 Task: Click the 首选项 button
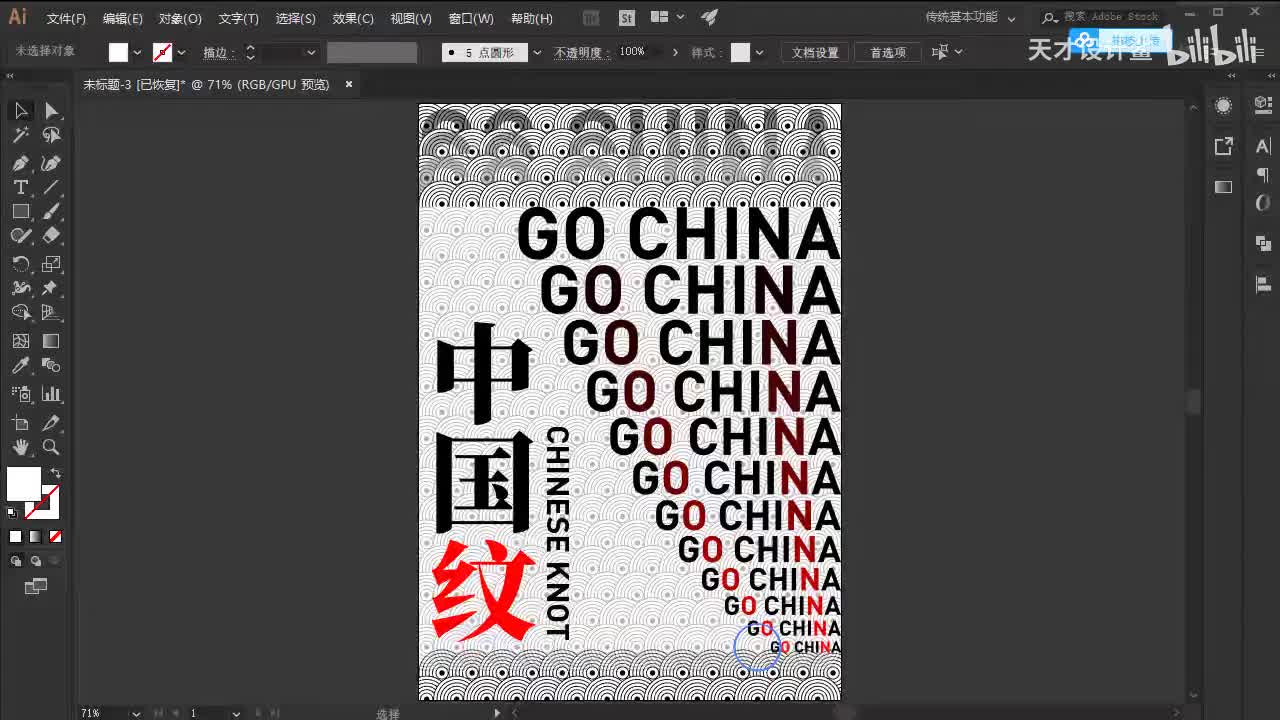888,52
